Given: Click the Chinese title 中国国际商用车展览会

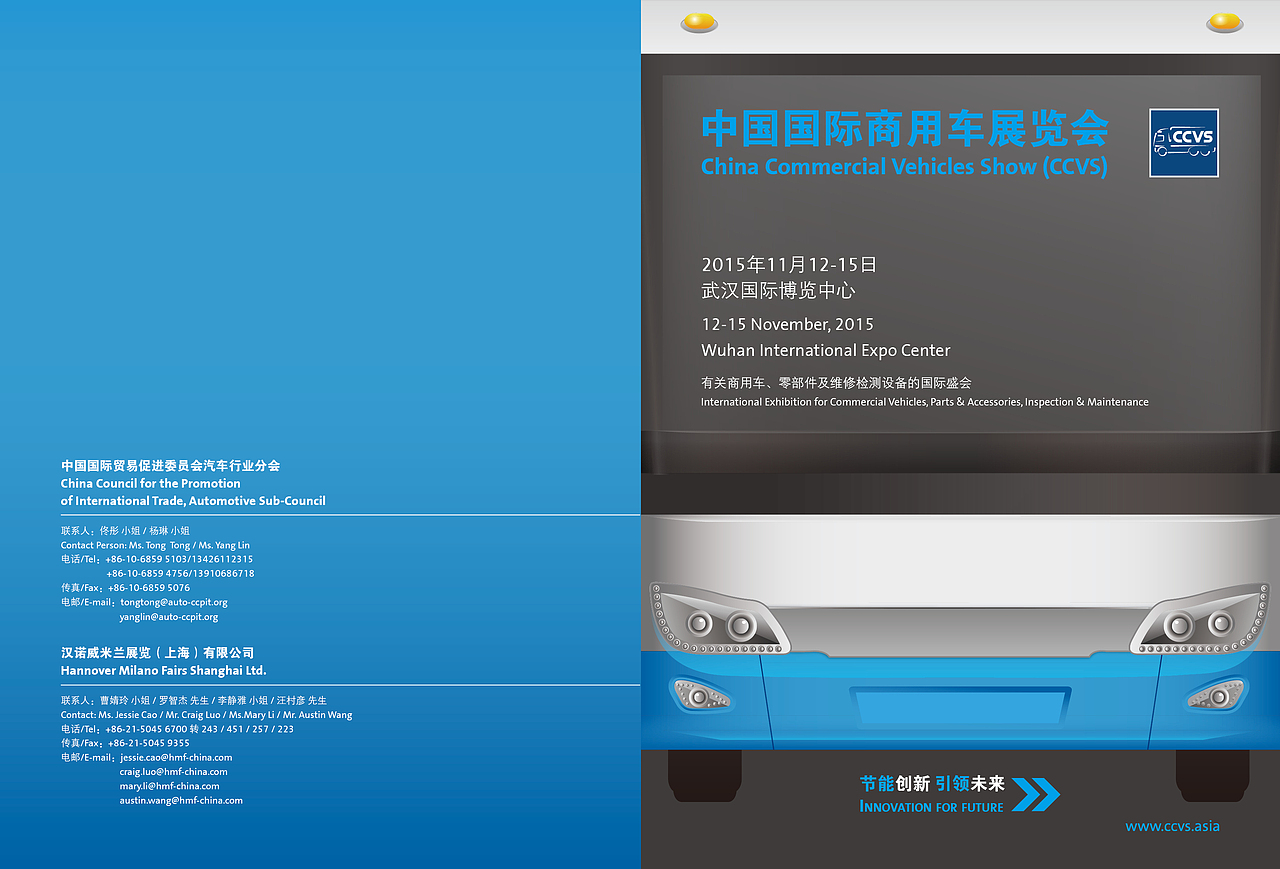Looking at the screenshot, I should pyautogui.click(x=905, y=129).
